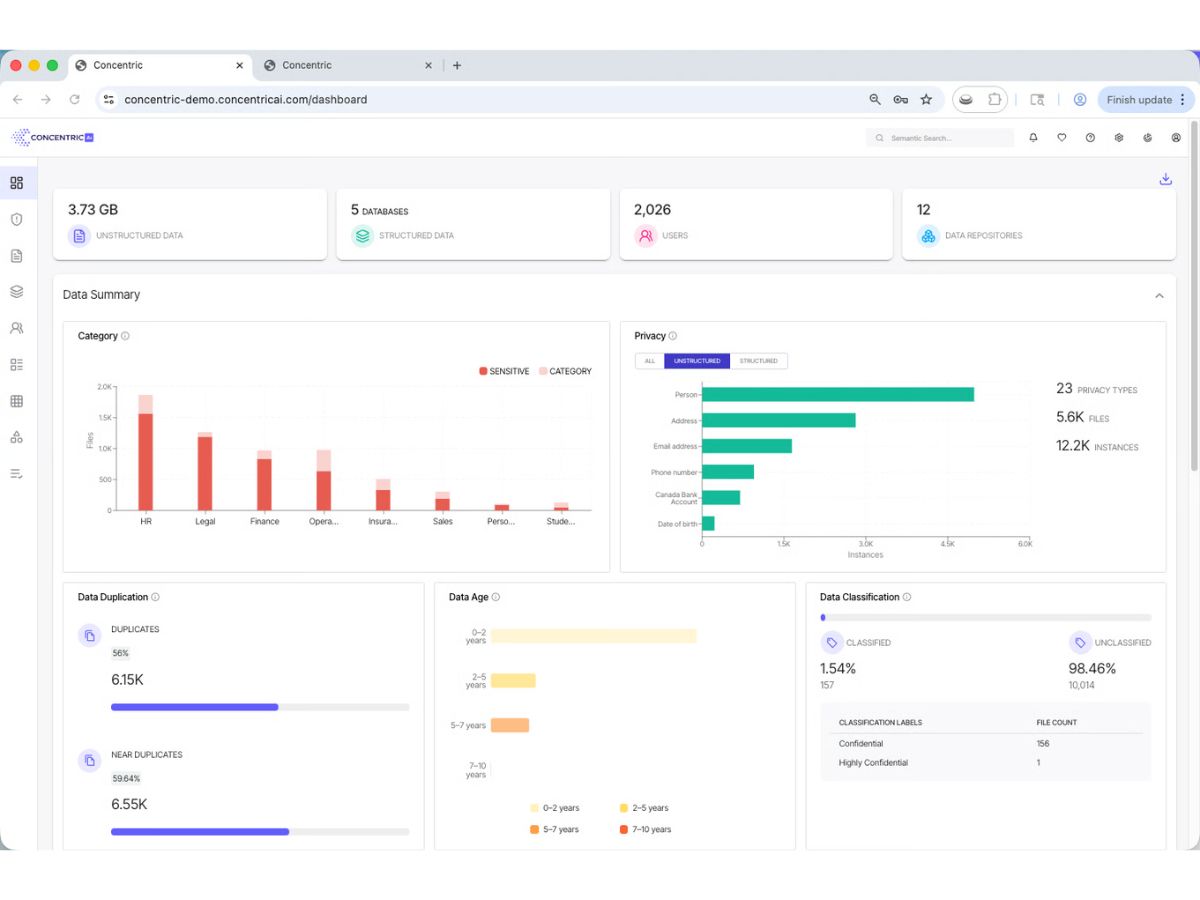Collapse the Data Summary section
The height and width of the screenshot is (900, 1200).
(x=1160, y=296)
